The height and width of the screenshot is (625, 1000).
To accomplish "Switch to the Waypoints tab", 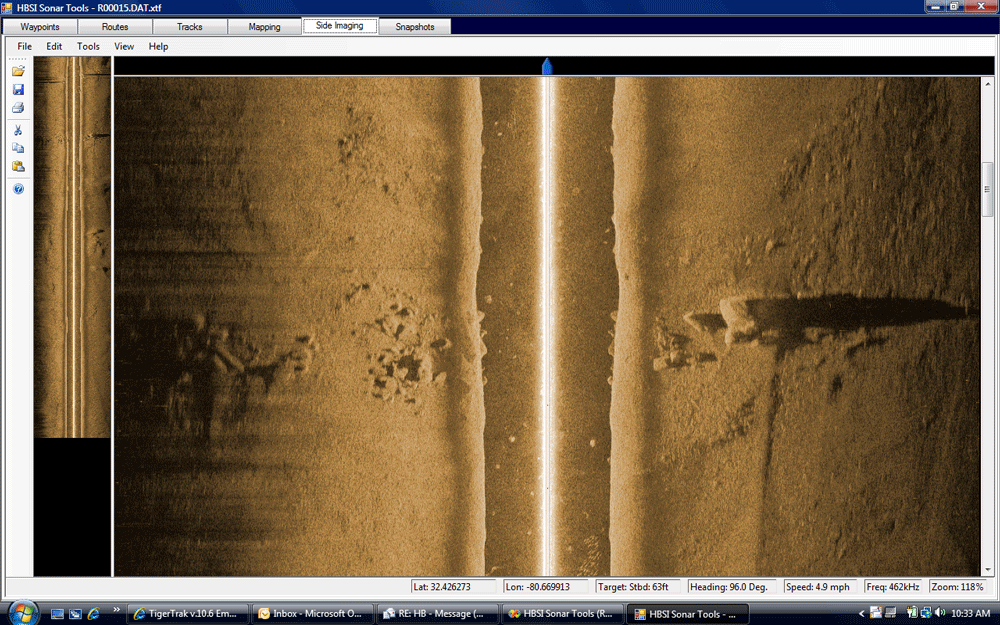I will point(41,27).
